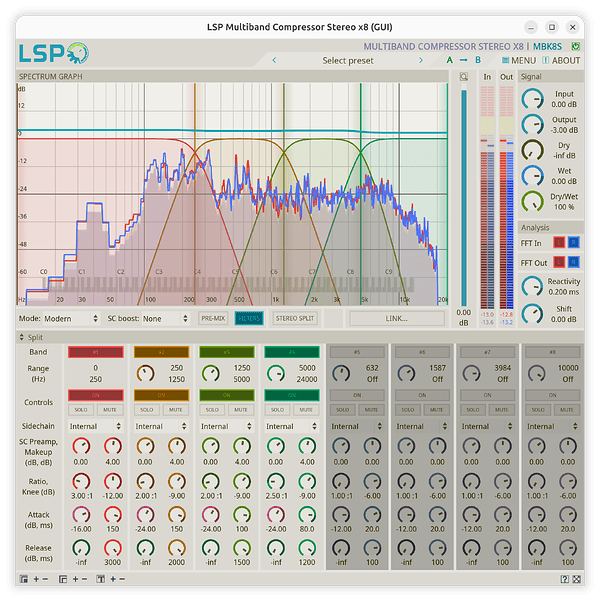
Task: Click the A state icon
Action: click(449, 60)
